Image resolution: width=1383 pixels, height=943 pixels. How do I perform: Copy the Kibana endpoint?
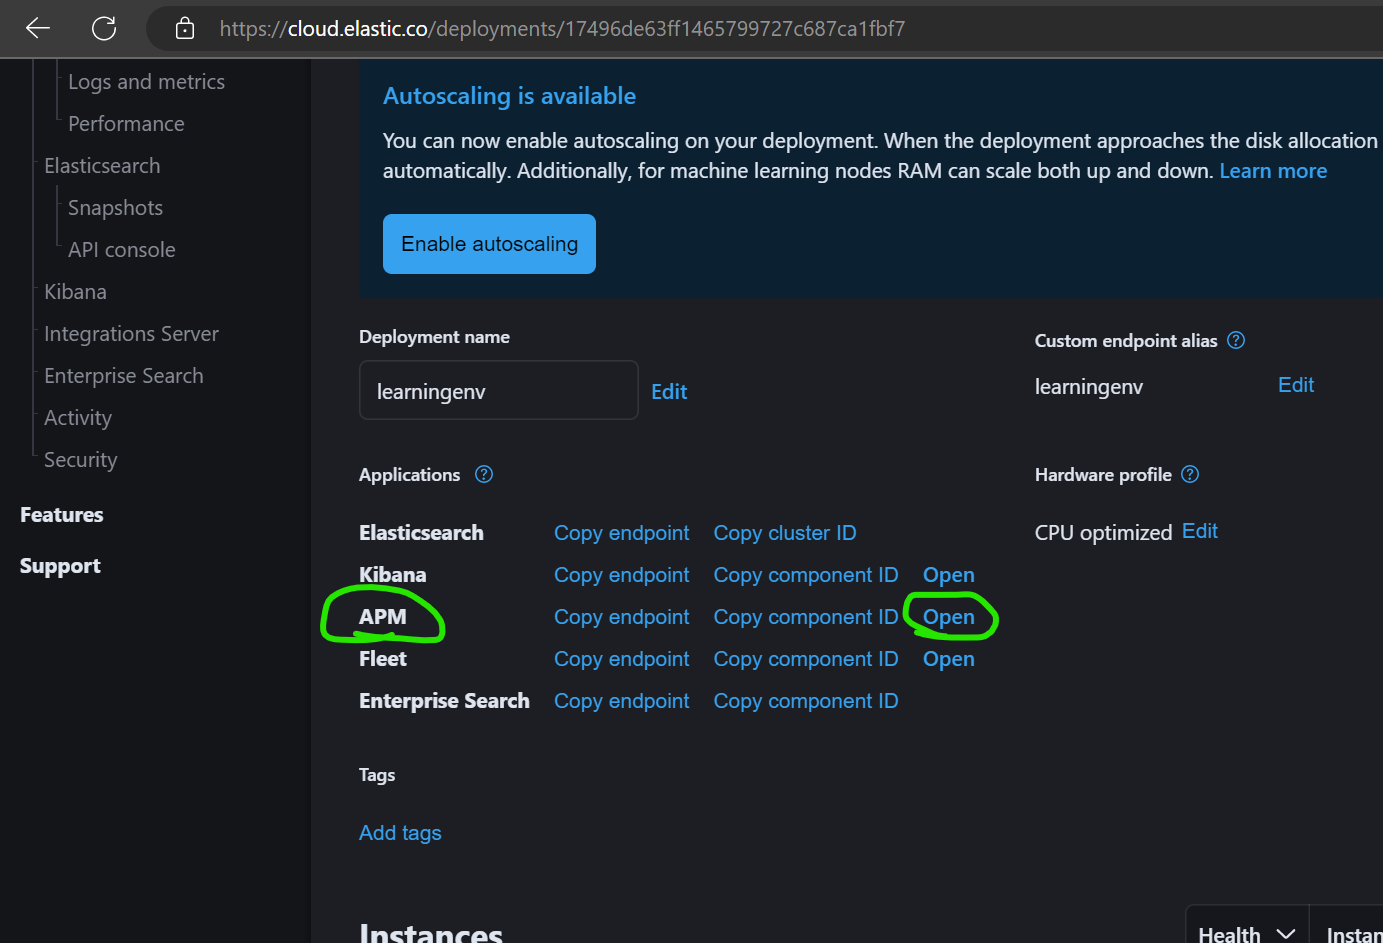621,575
